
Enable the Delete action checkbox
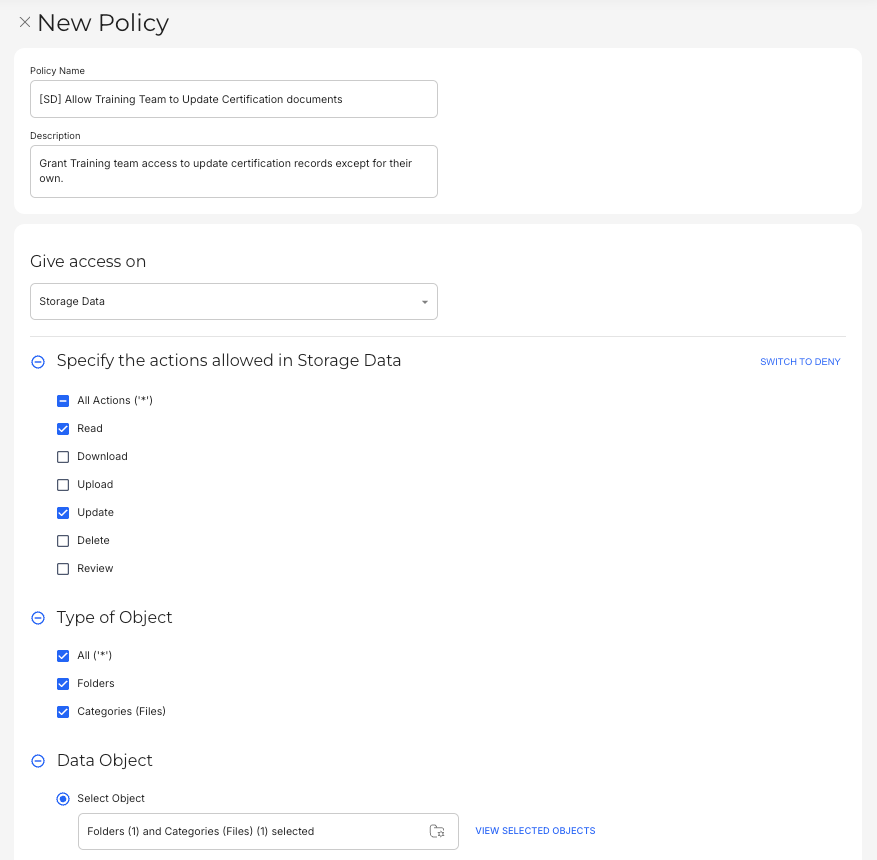63,541
